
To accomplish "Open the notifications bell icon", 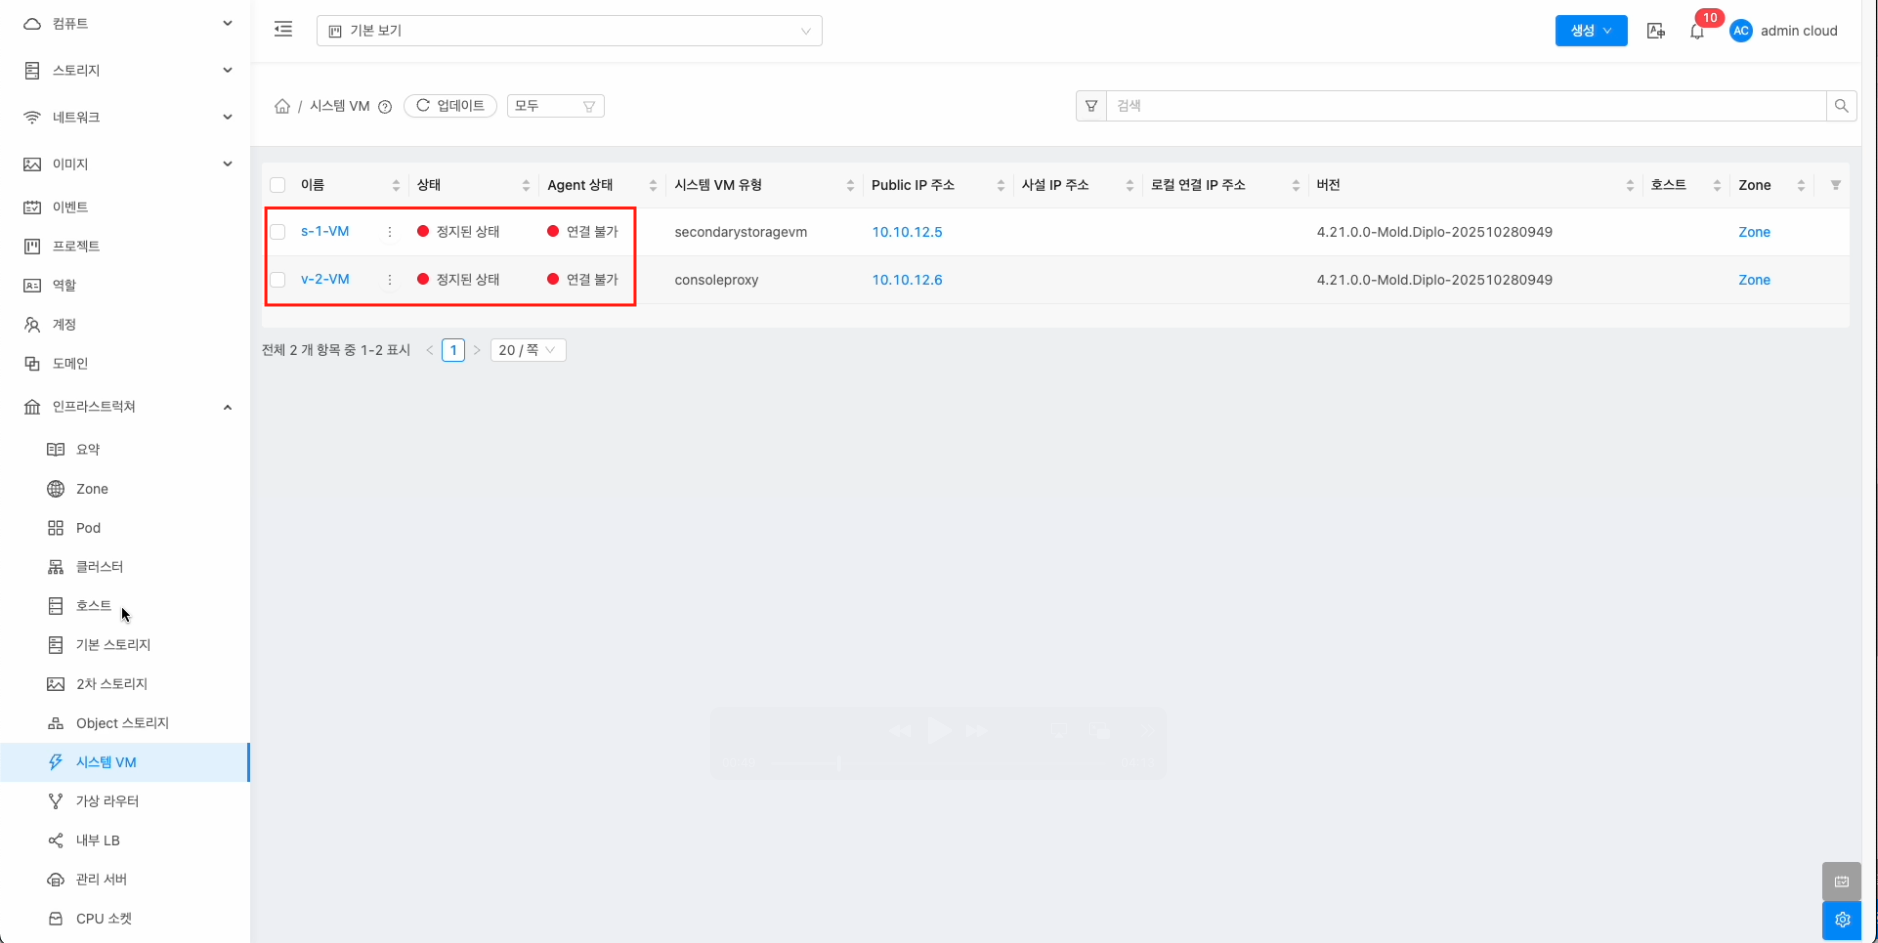I will click(x=1697, y=31).
